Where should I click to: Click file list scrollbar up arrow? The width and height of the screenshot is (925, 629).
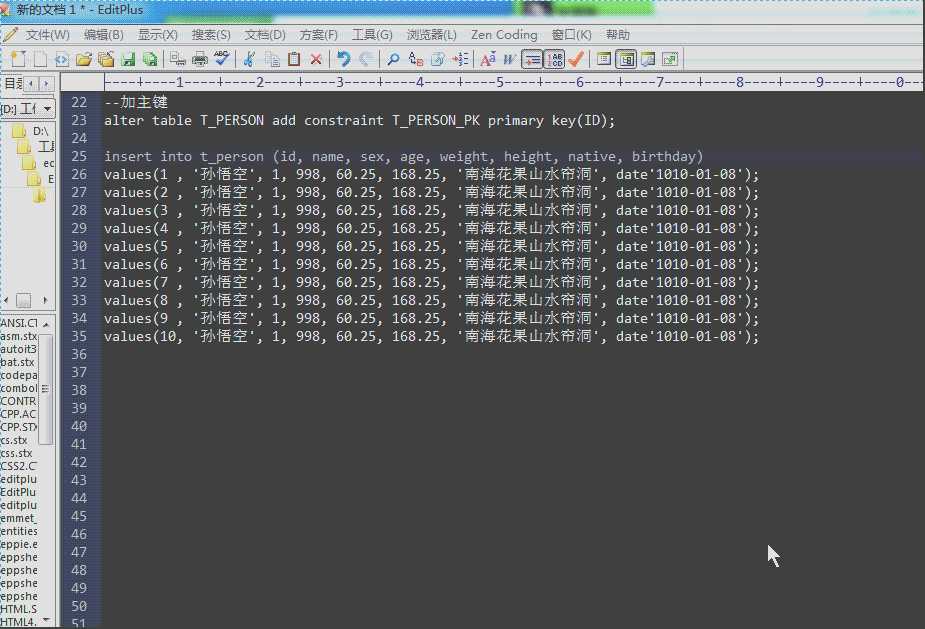coord(46,324)
